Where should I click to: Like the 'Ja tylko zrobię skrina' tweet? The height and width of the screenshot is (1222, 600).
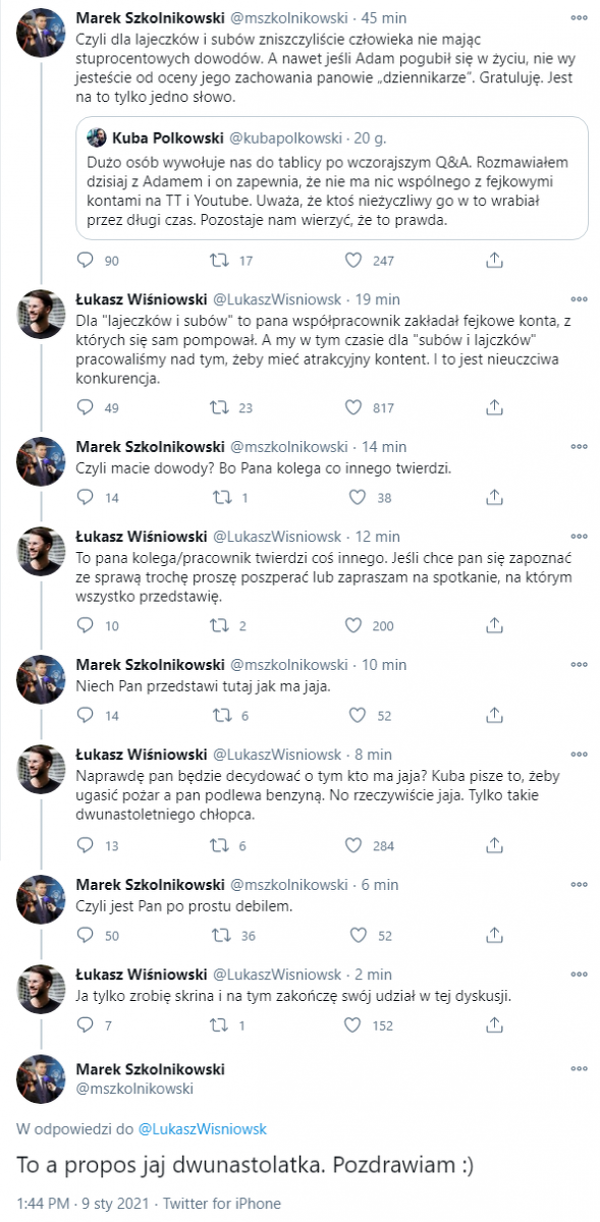[352, 1025]
